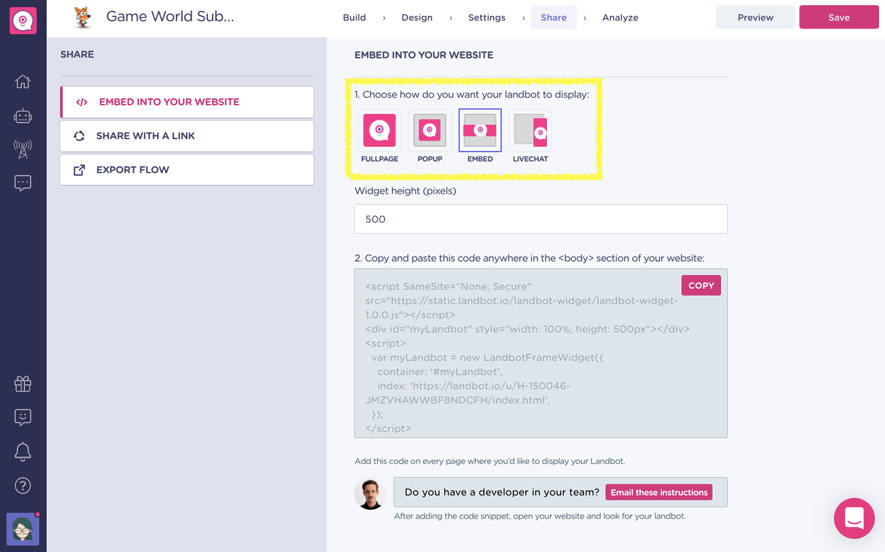The height and width of the screenshot is (552, 885).
Task: Click the Widget height input field
Action: 541,219
